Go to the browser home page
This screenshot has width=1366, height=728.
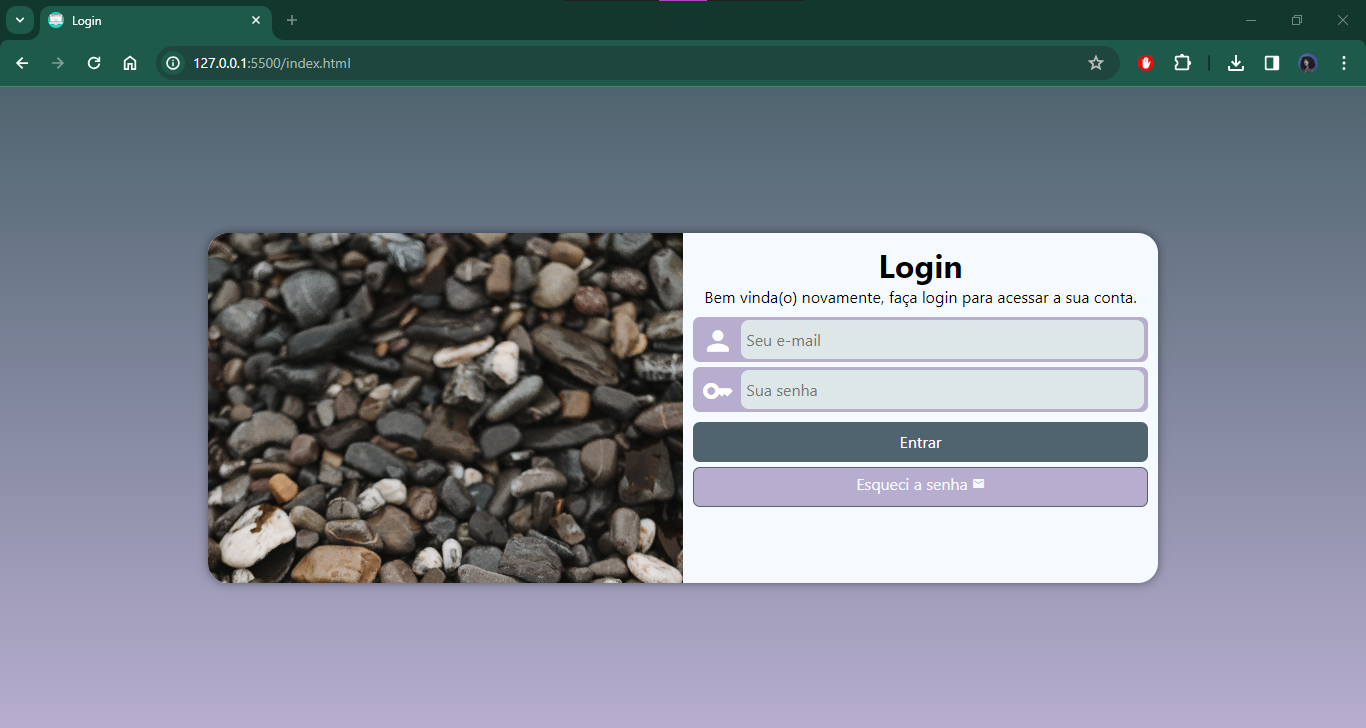(x=130, y=63)
